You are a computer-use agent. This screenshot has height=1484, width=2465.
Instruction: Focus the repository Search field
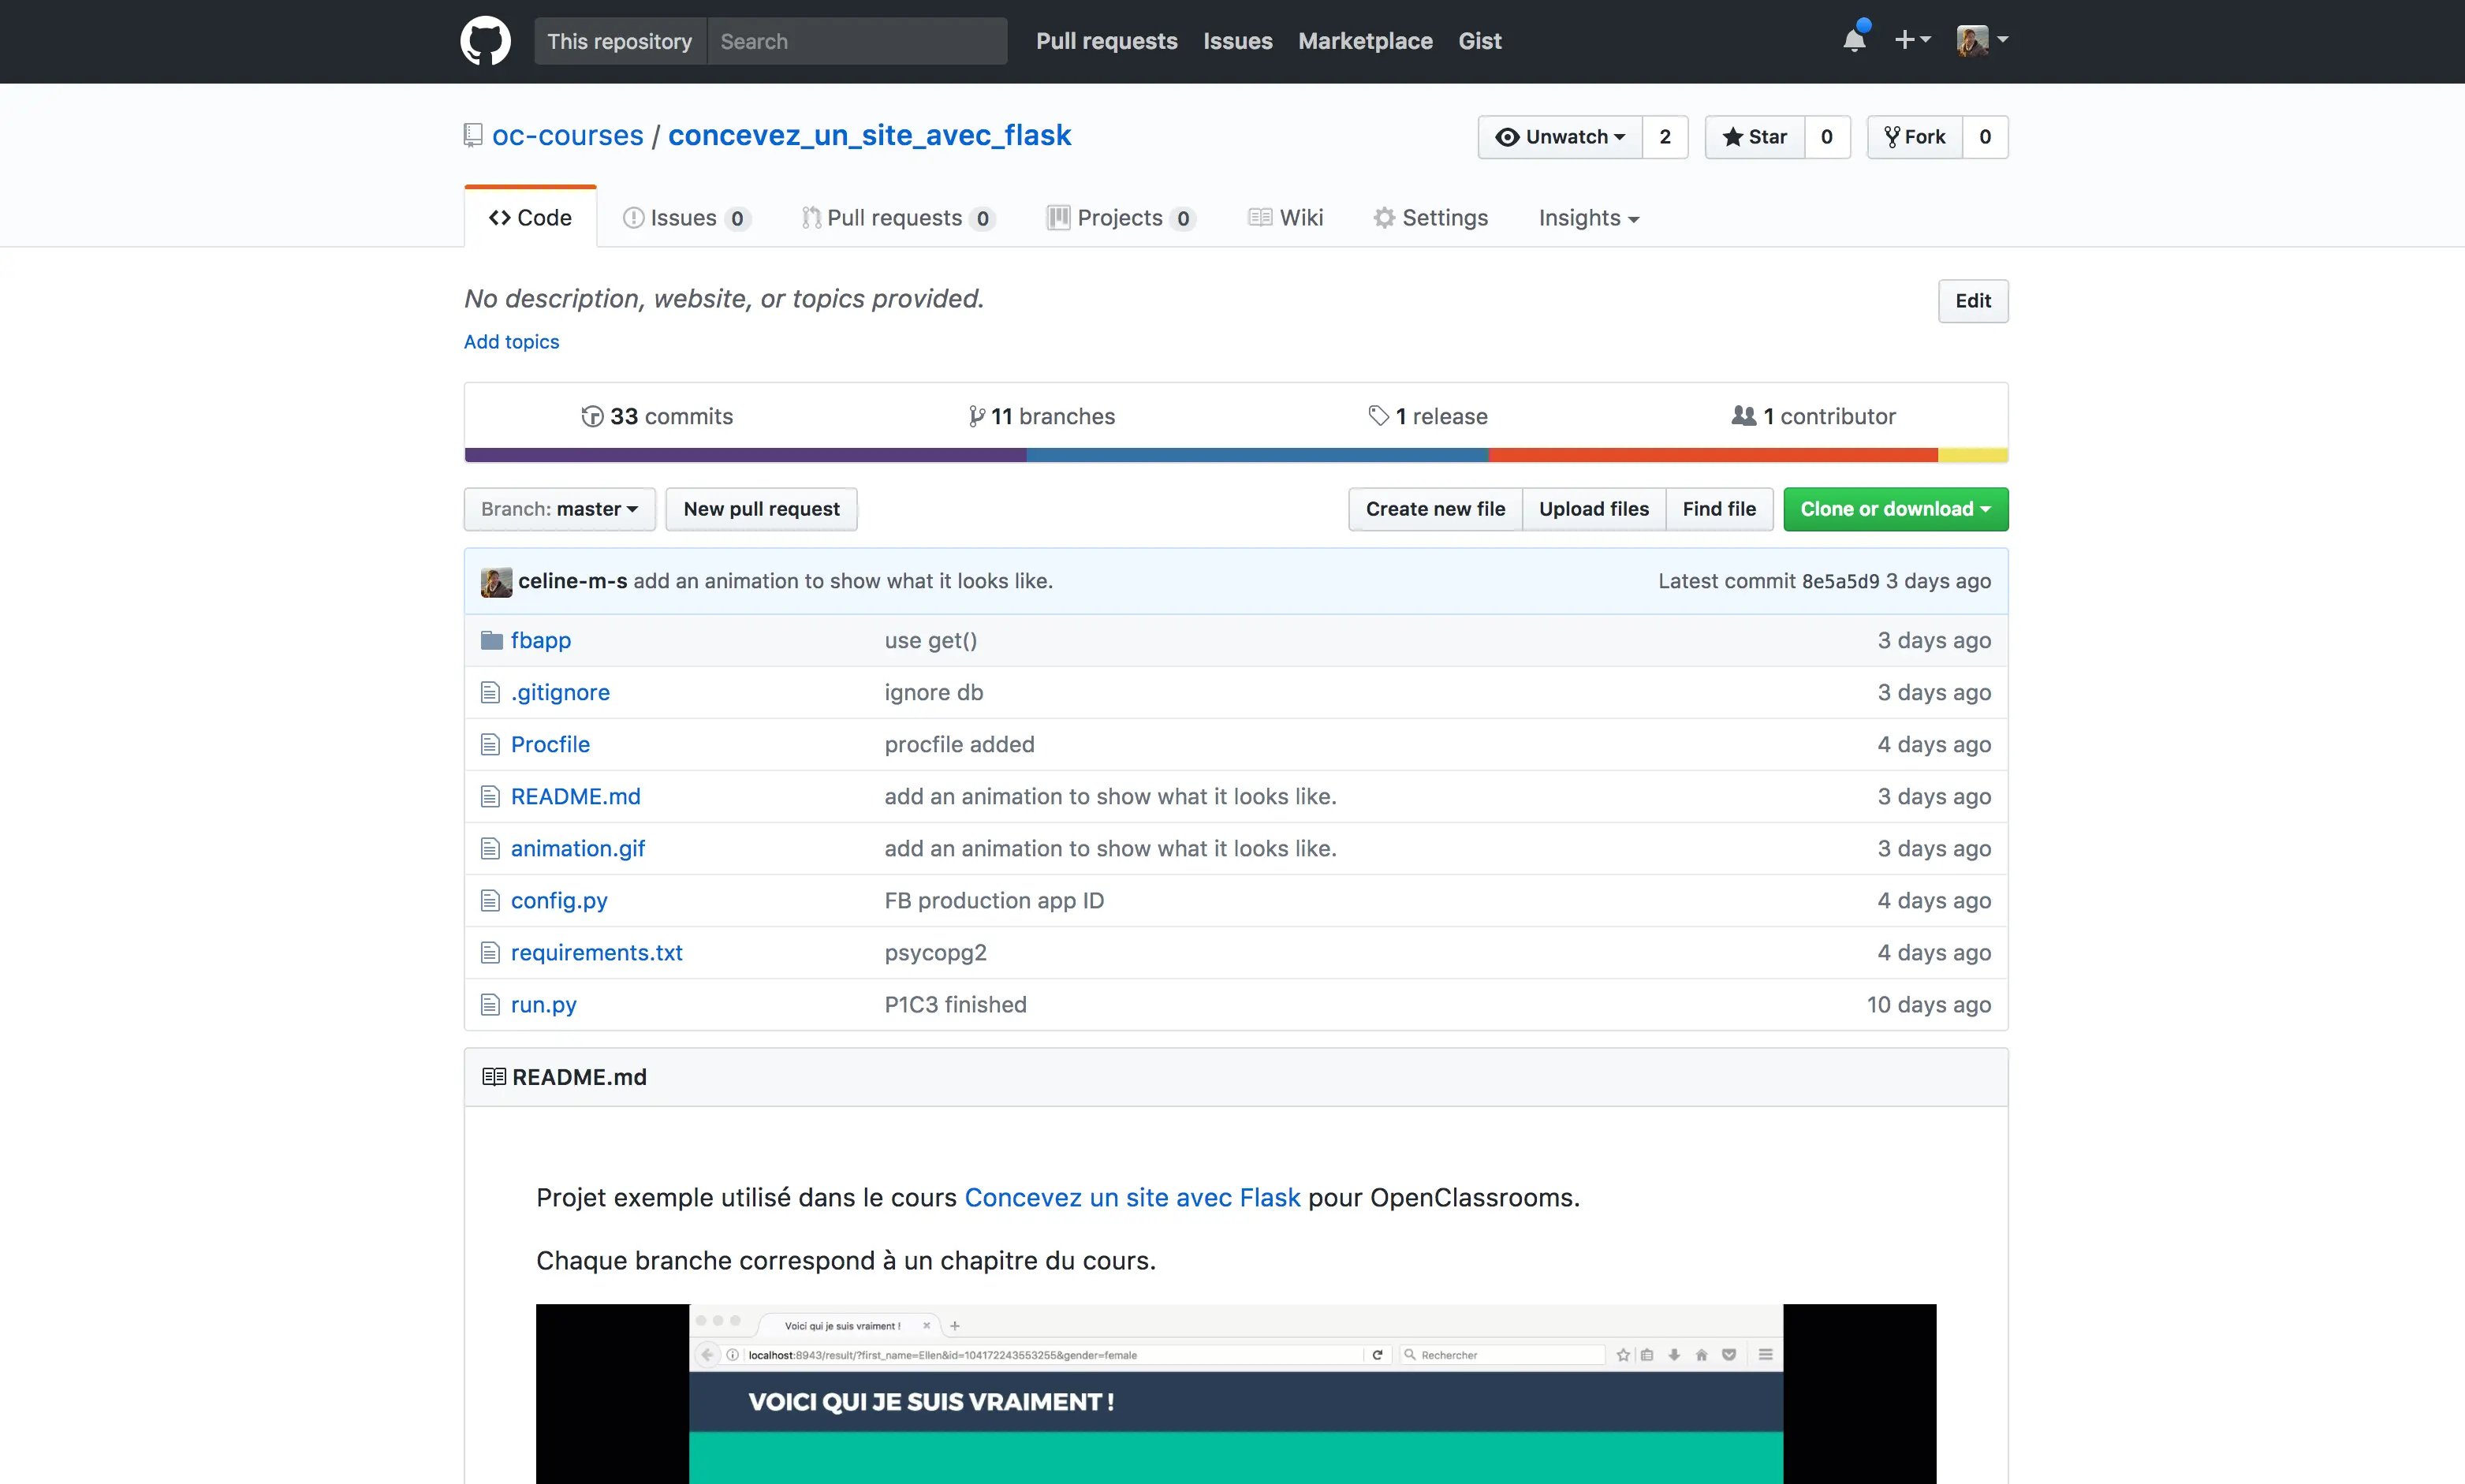[x=857, y=41]
